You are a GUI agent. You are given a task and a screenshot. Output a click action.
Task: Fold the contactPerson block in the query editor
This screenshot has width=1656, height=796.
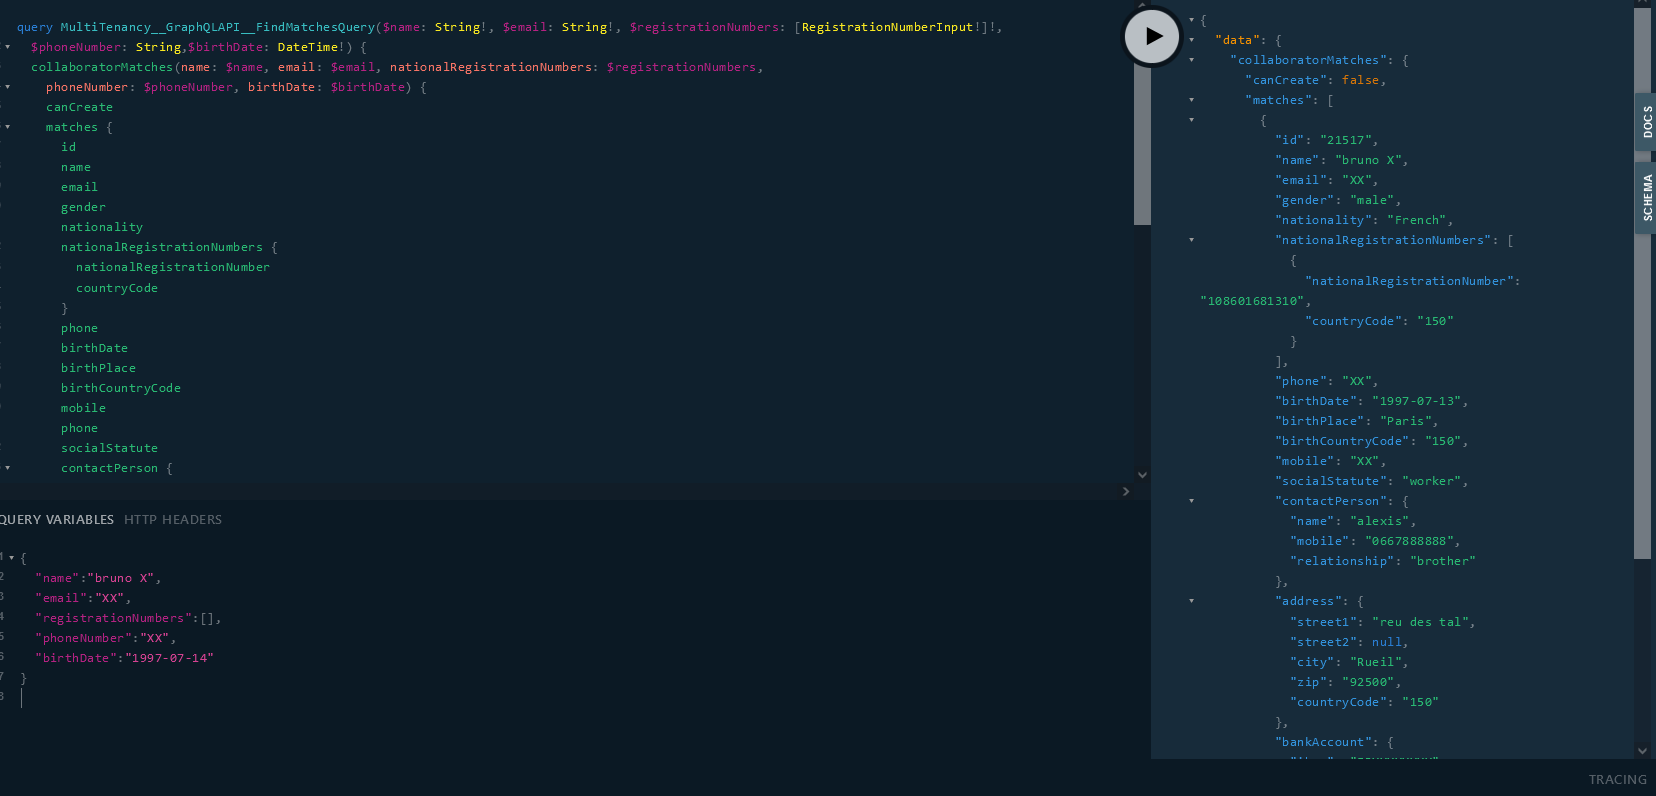(8, 468)
